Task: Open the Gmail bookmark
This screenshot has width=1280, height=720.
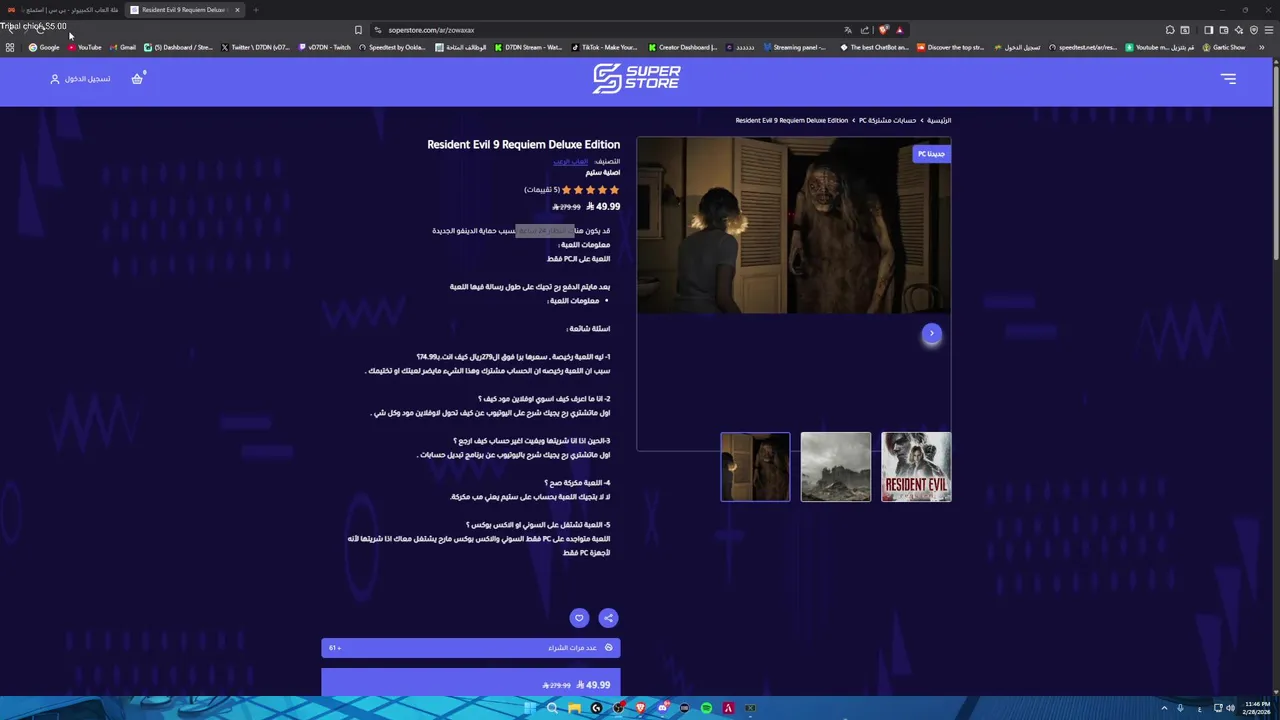Action: click(x=123, y=47)
